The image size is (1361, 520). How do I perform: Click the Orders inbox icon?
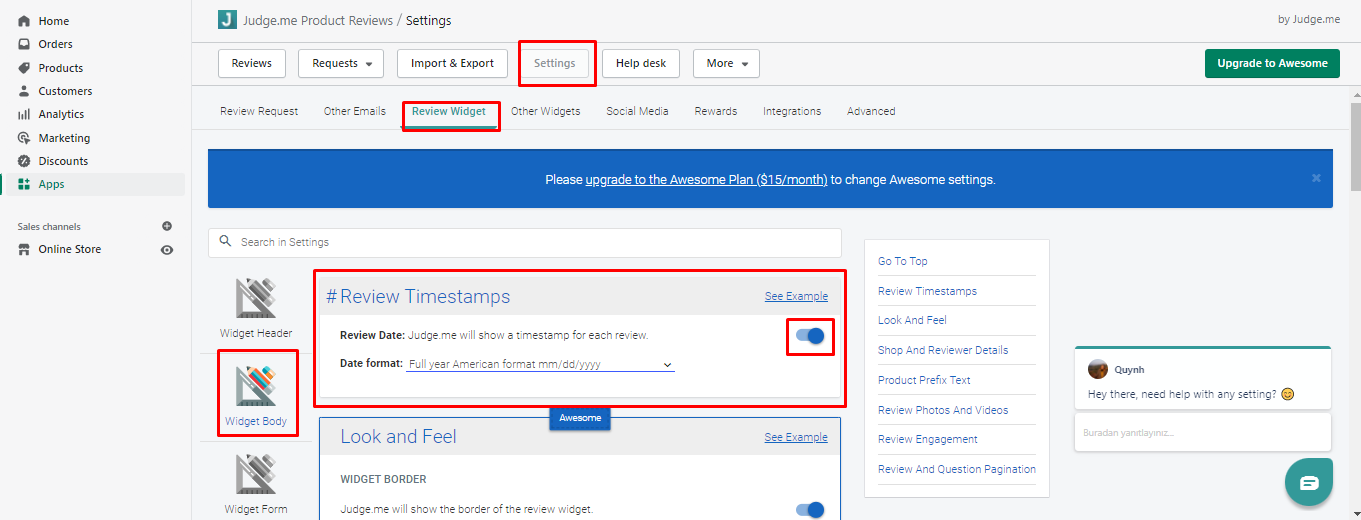[x=24, y=44]
